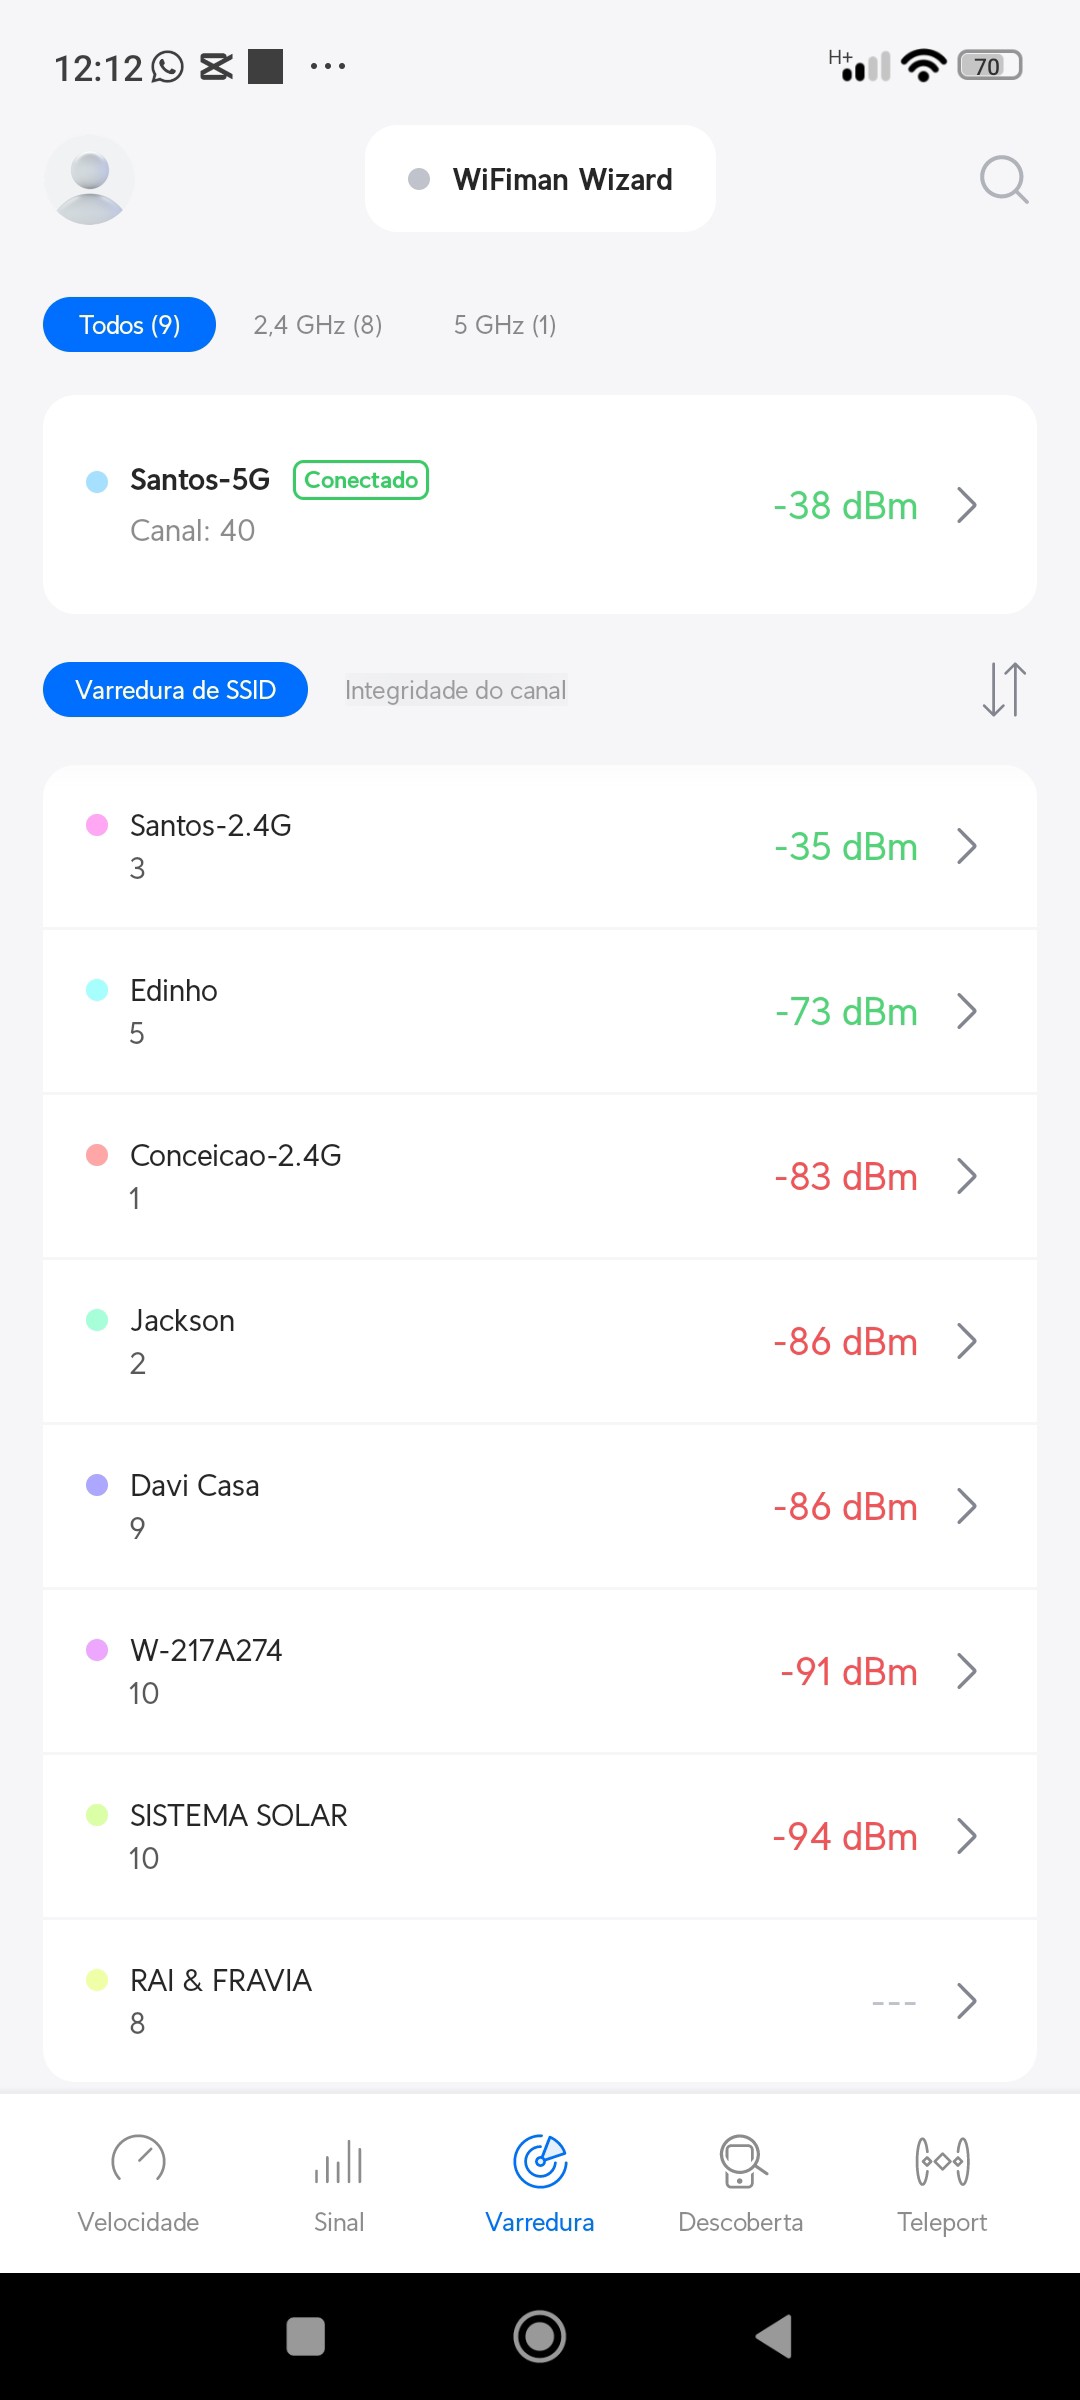This screenshot has width=1080, height=2400.
Task: Expand the Edinho network chevron
Action: 966,1011
